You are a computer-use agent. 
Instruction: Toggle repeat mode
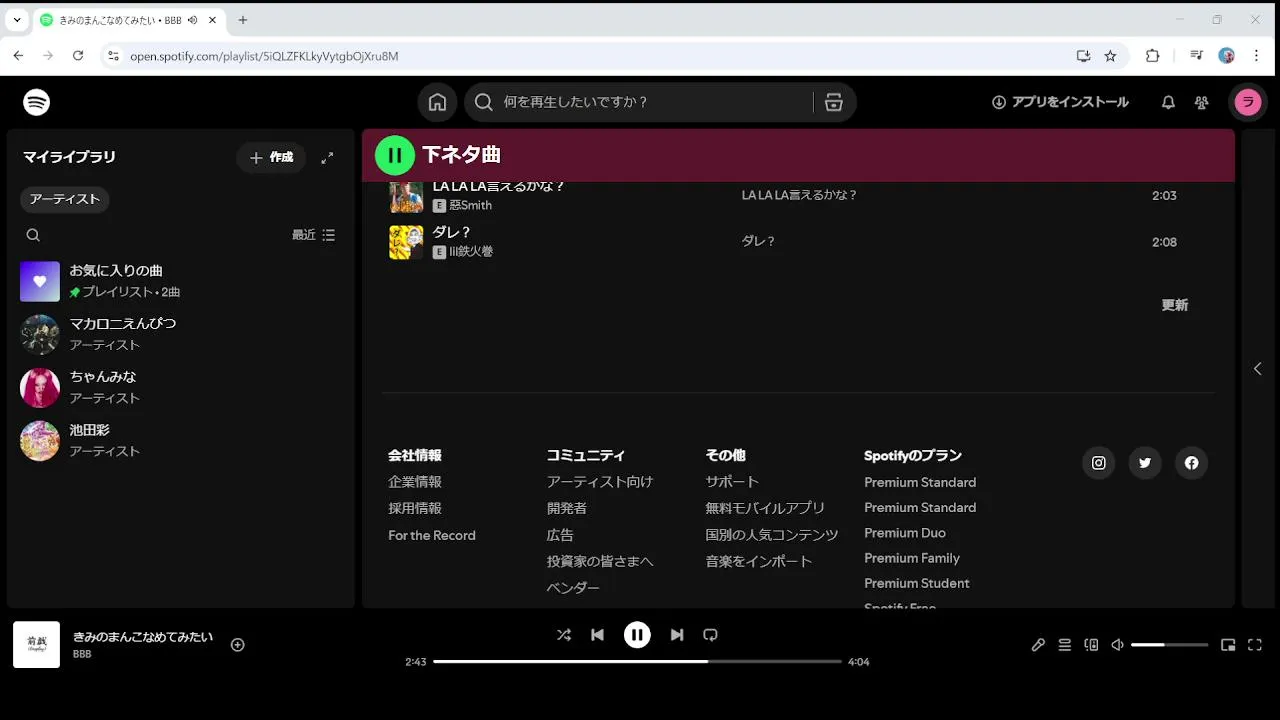[x=710, y=635]
